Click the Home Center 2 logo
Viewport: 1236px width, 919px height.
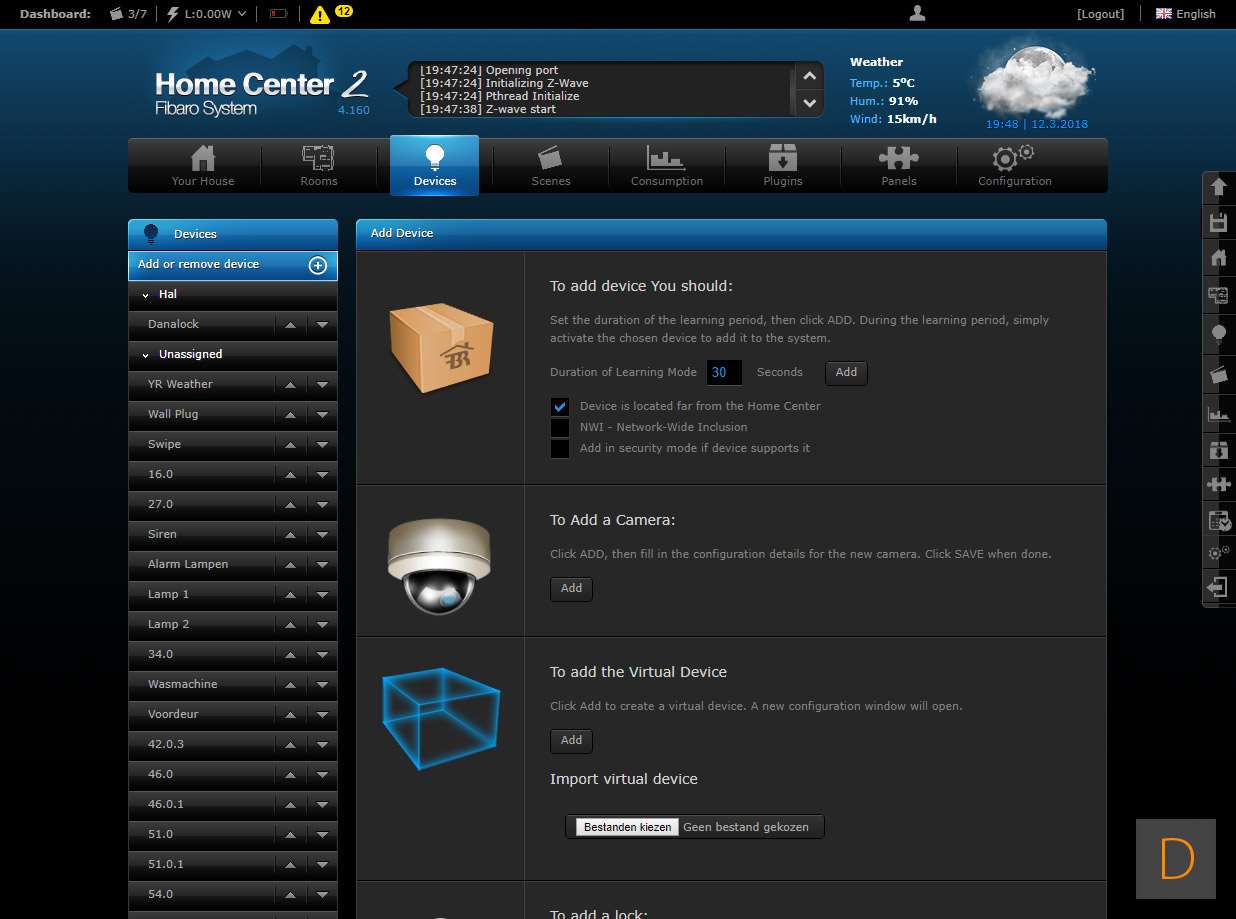click(x=262, y=92)
